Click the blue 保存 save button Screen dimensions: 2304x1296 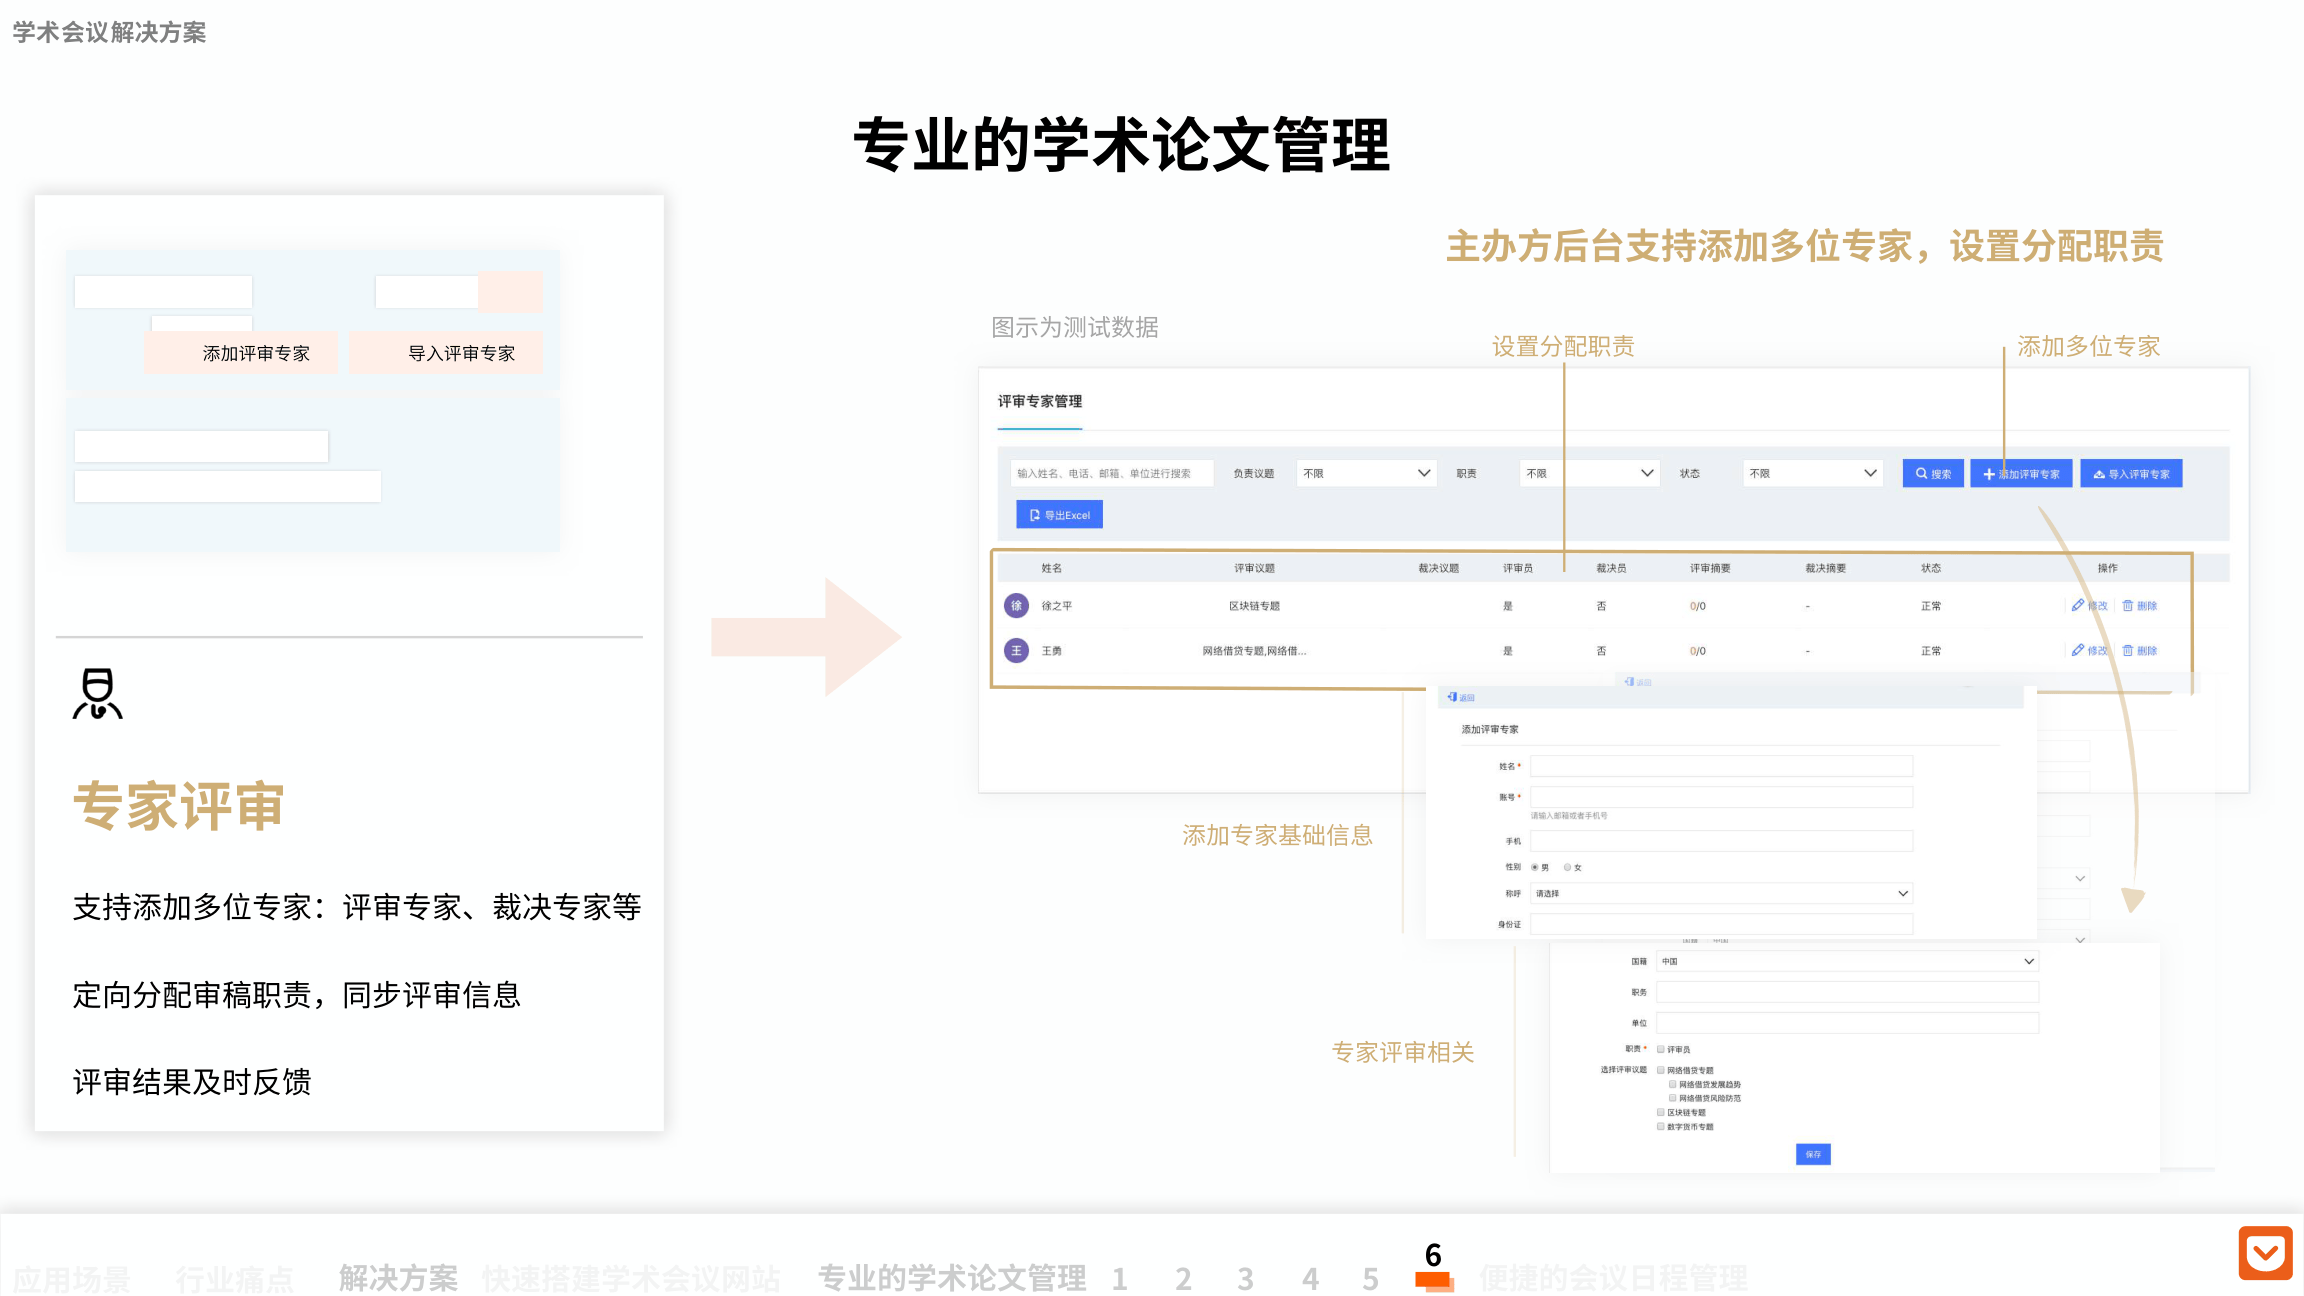(1813, 1154)
